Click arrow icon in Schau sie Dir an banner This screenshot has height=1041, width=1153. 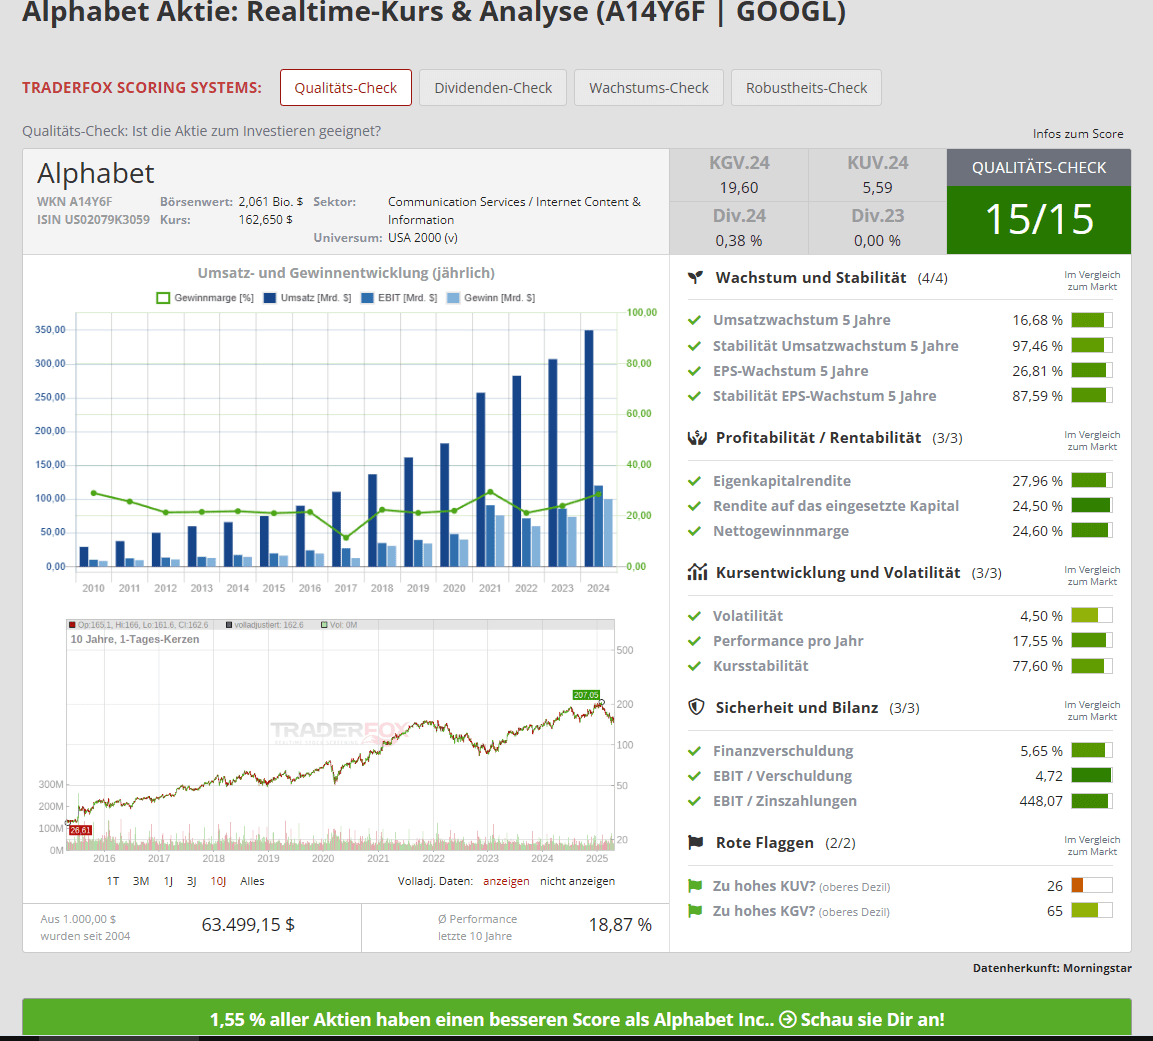pos(788,1020)
